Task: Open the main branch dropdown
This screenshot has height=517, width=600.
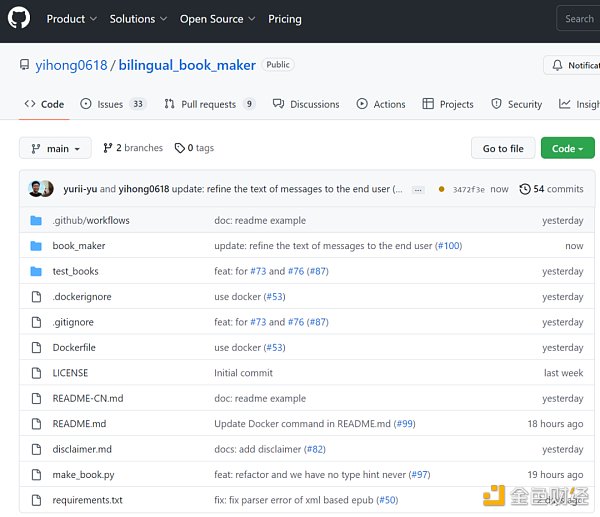Action: click(55, 148)
